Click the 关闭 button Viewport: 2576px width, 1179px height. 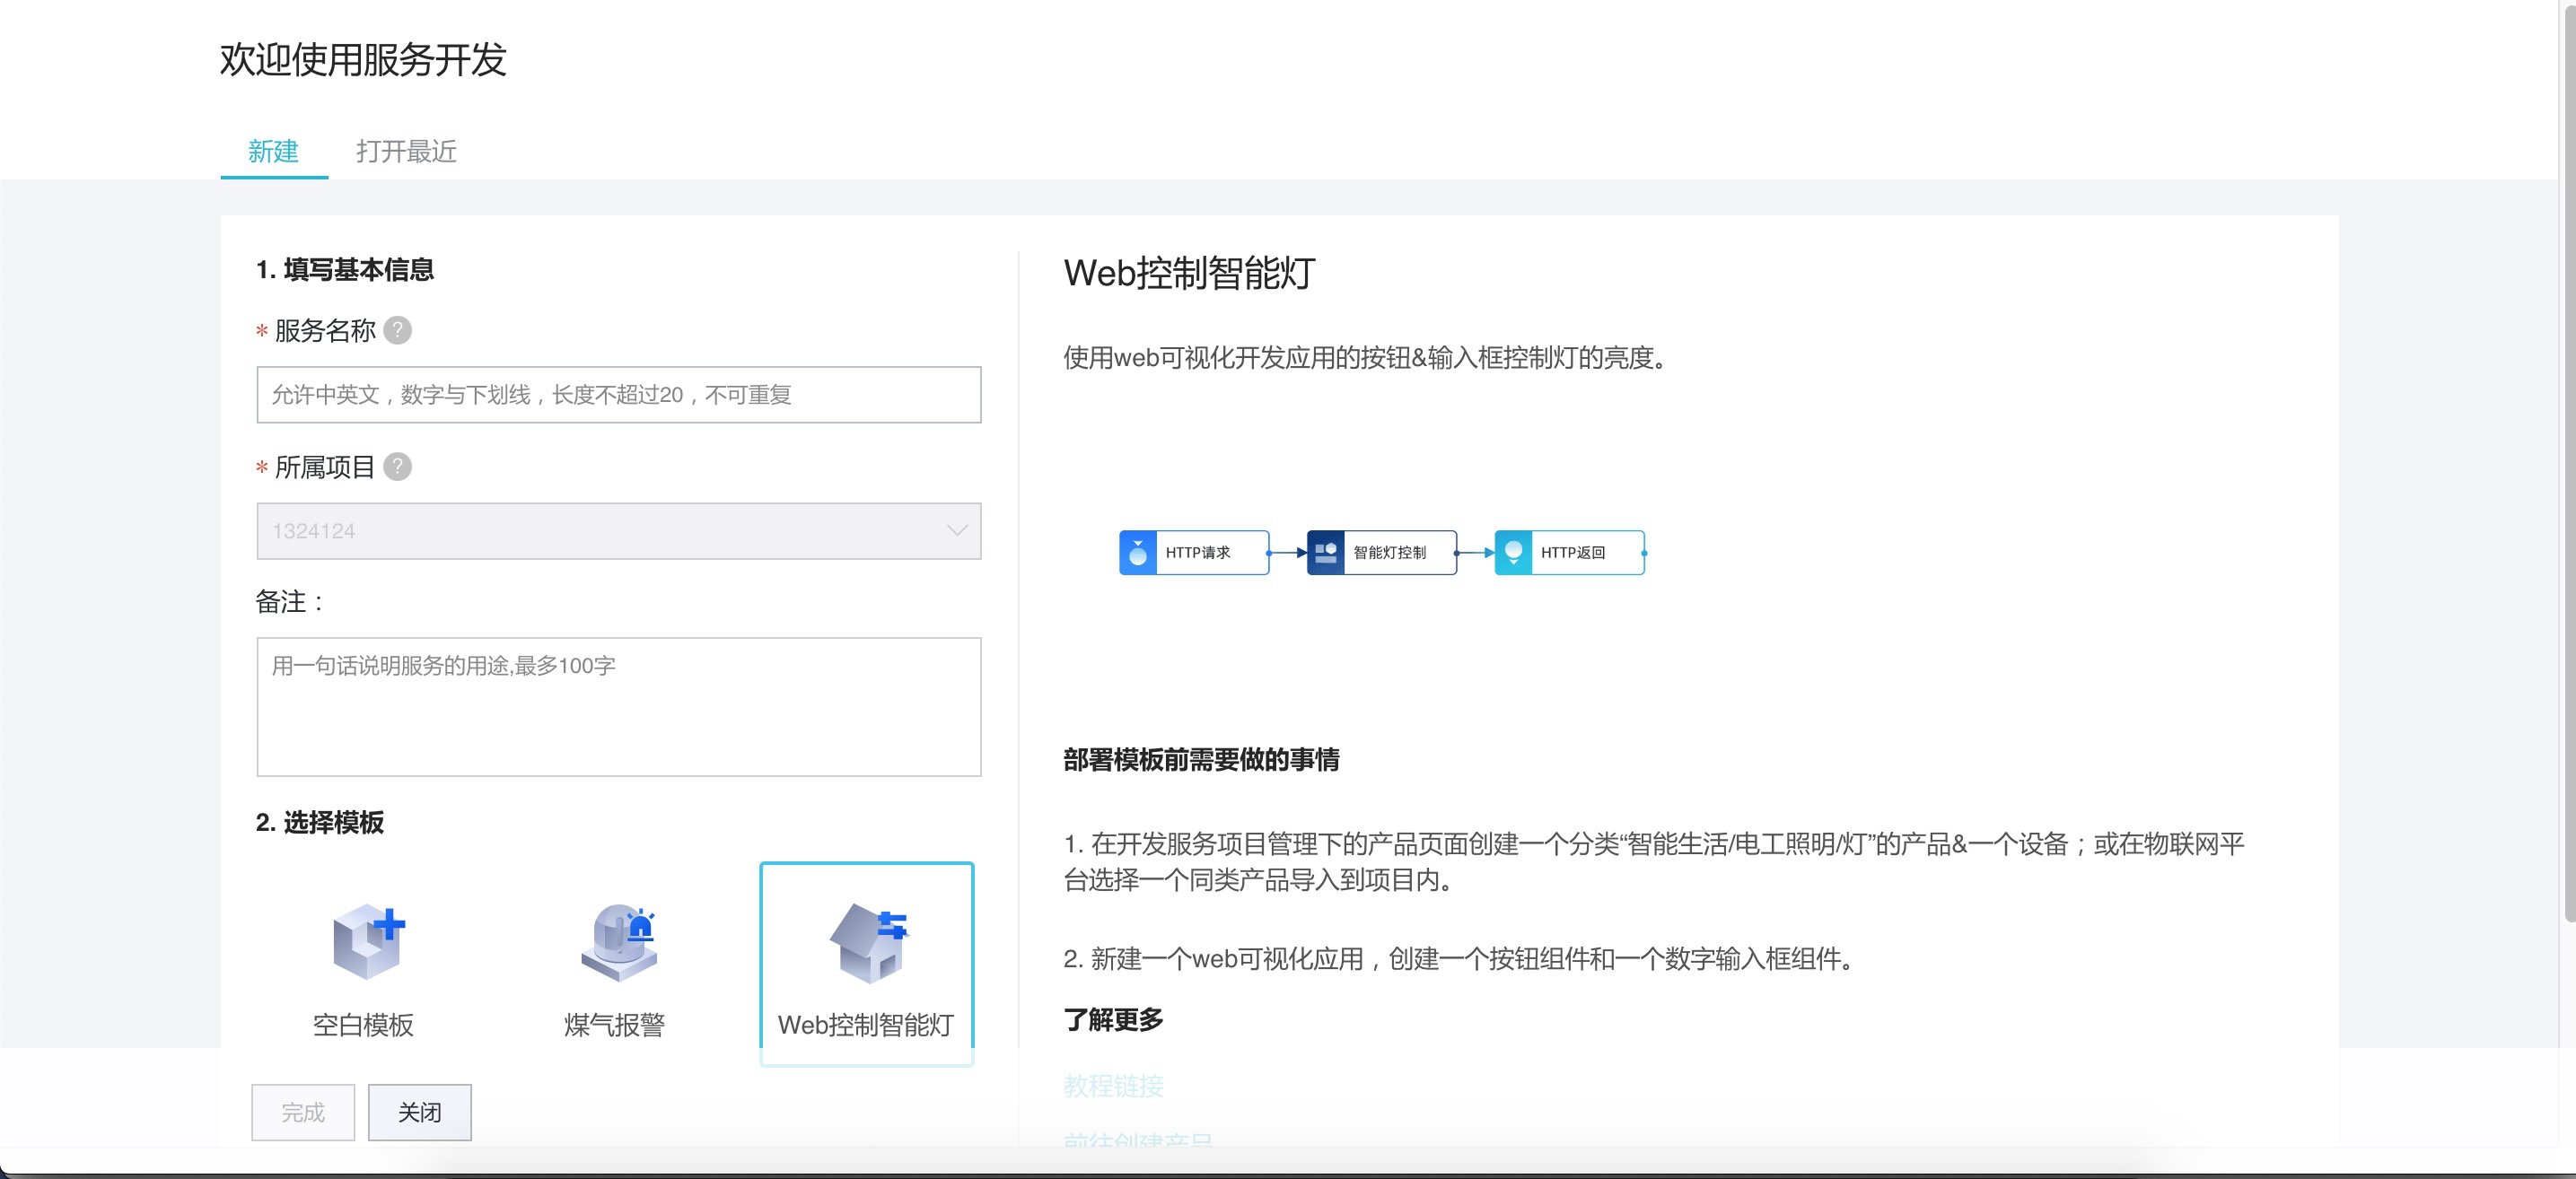point(420,1112)
